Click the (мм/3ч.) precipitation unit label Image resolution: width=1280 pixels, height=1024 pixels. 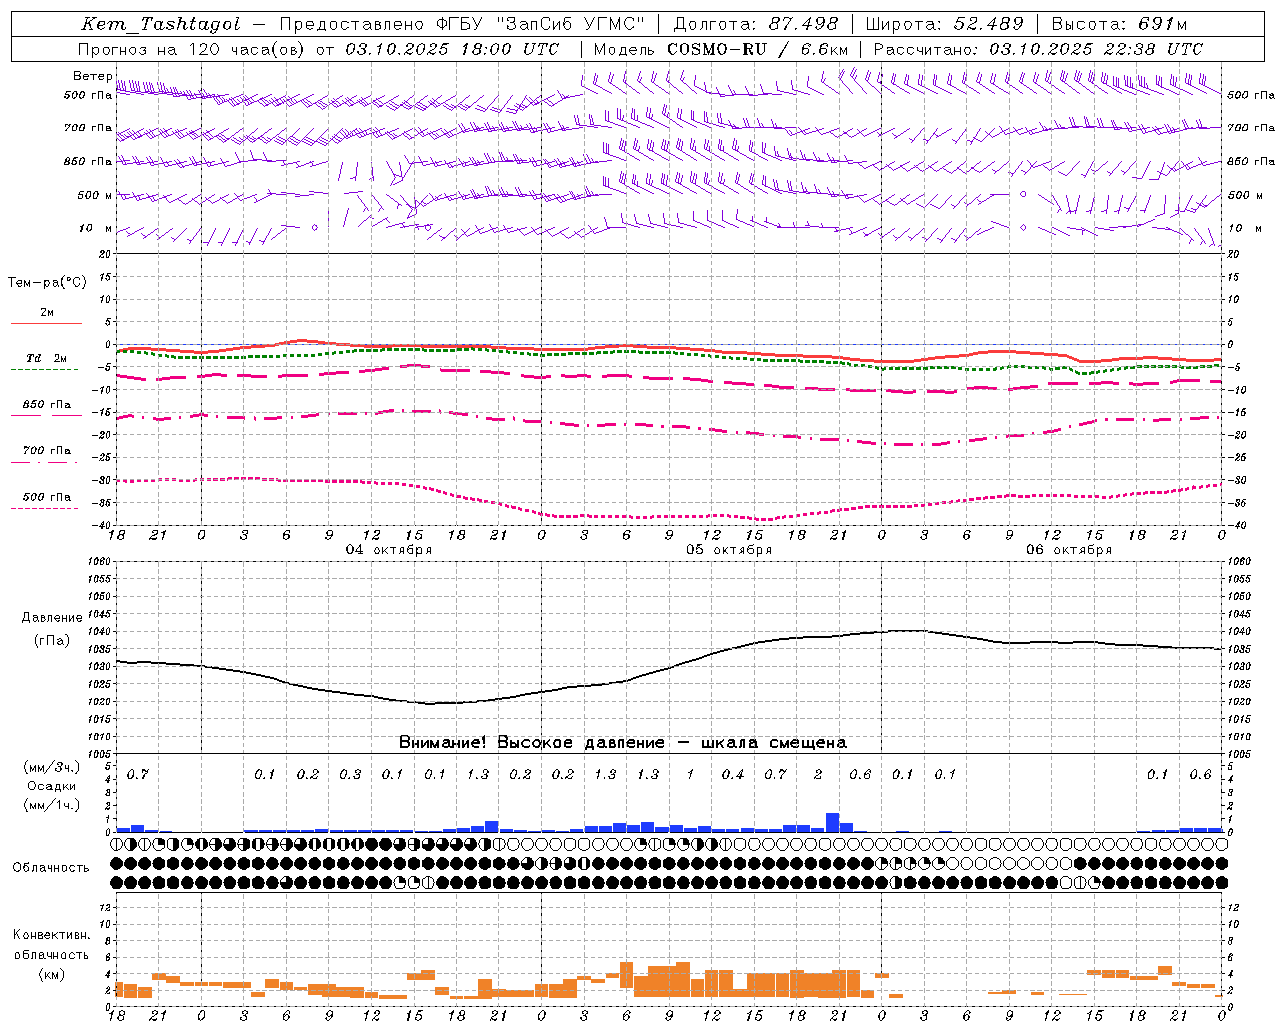[x=52, y=768]
